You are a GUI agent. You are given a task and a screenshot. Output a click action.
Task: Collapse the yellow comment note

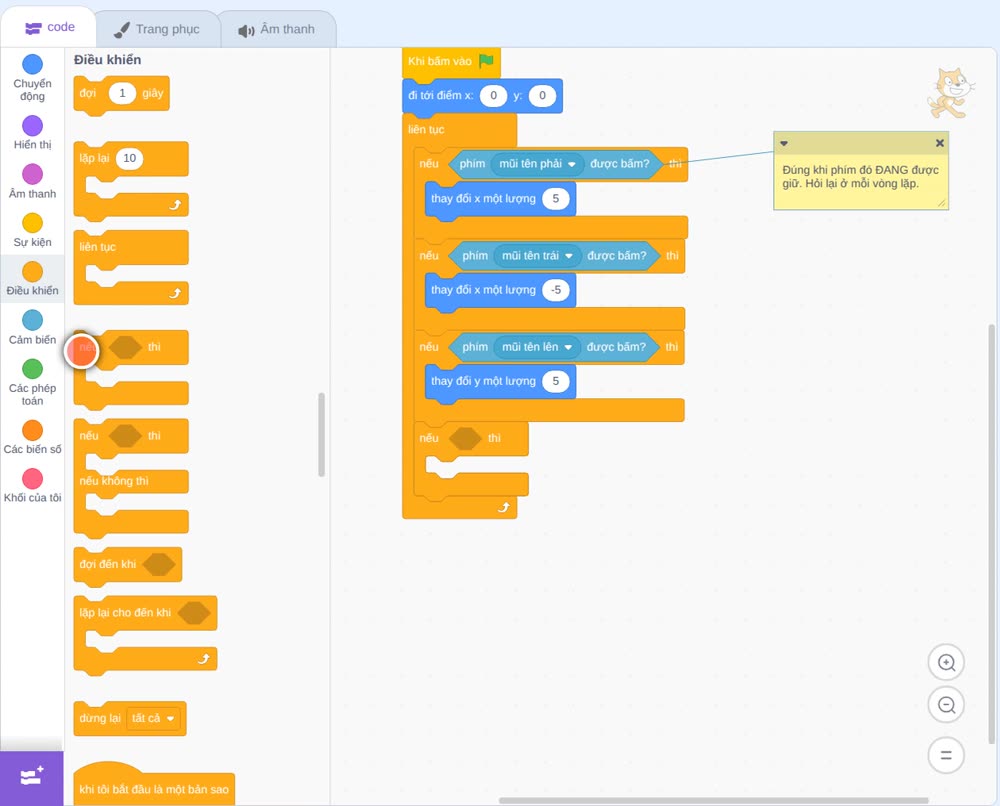(x=784, y=143)
